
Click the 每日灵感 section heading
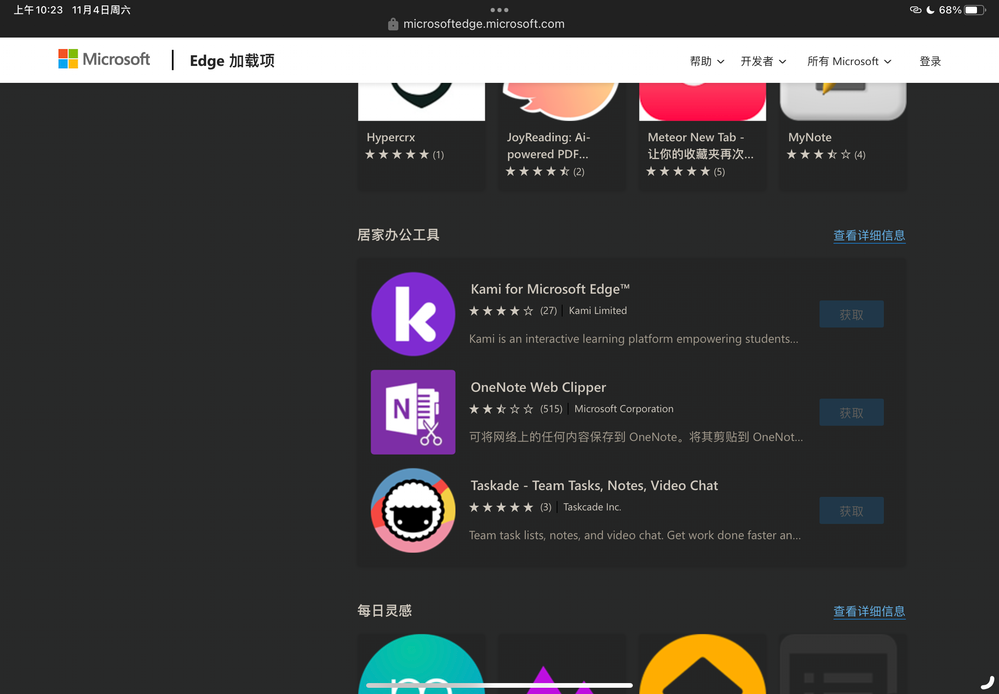[x=384, y=611]
